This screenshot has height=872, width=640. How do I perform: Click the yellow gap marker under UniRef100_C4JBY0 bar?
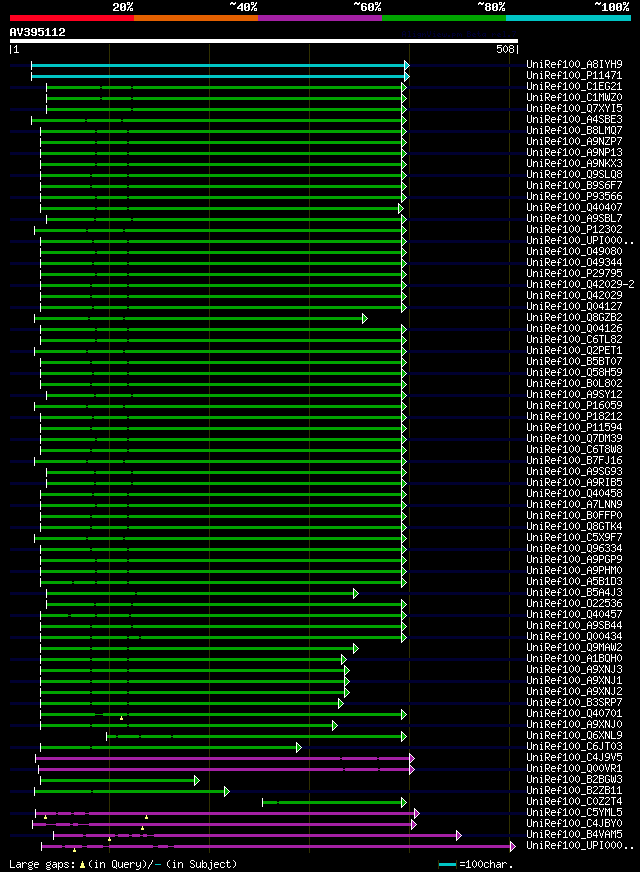click(142, 829)
